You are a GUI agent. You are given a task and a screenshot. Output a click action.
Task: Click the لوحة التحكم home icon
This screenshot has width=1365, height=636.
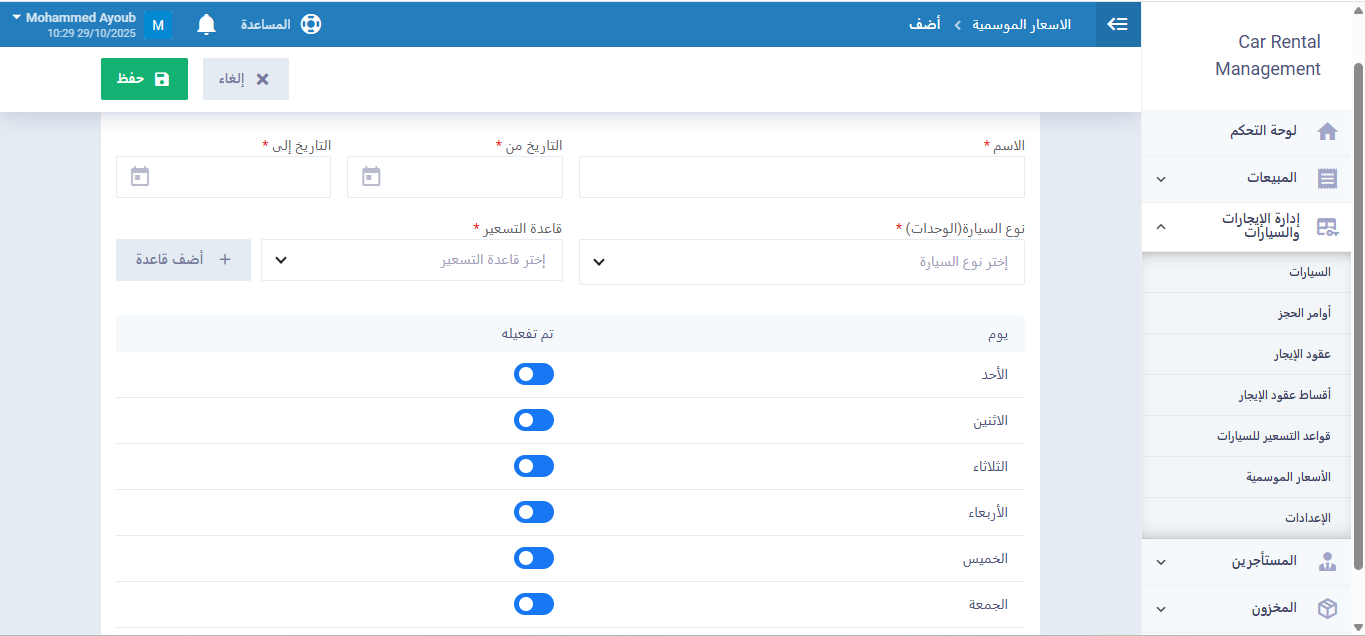1327,131
